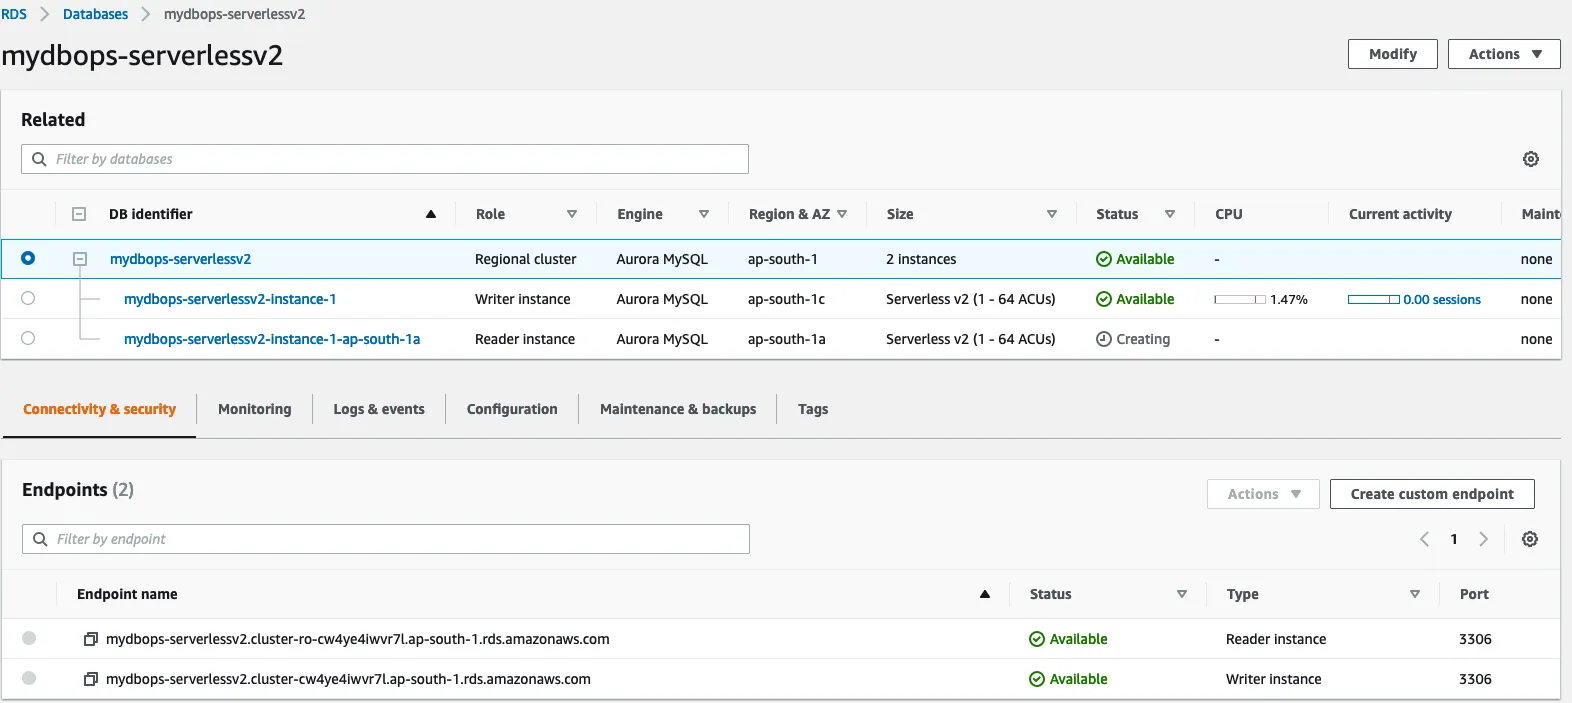Select the writer endpoint radio button
1572x703 pixels.
29,678
